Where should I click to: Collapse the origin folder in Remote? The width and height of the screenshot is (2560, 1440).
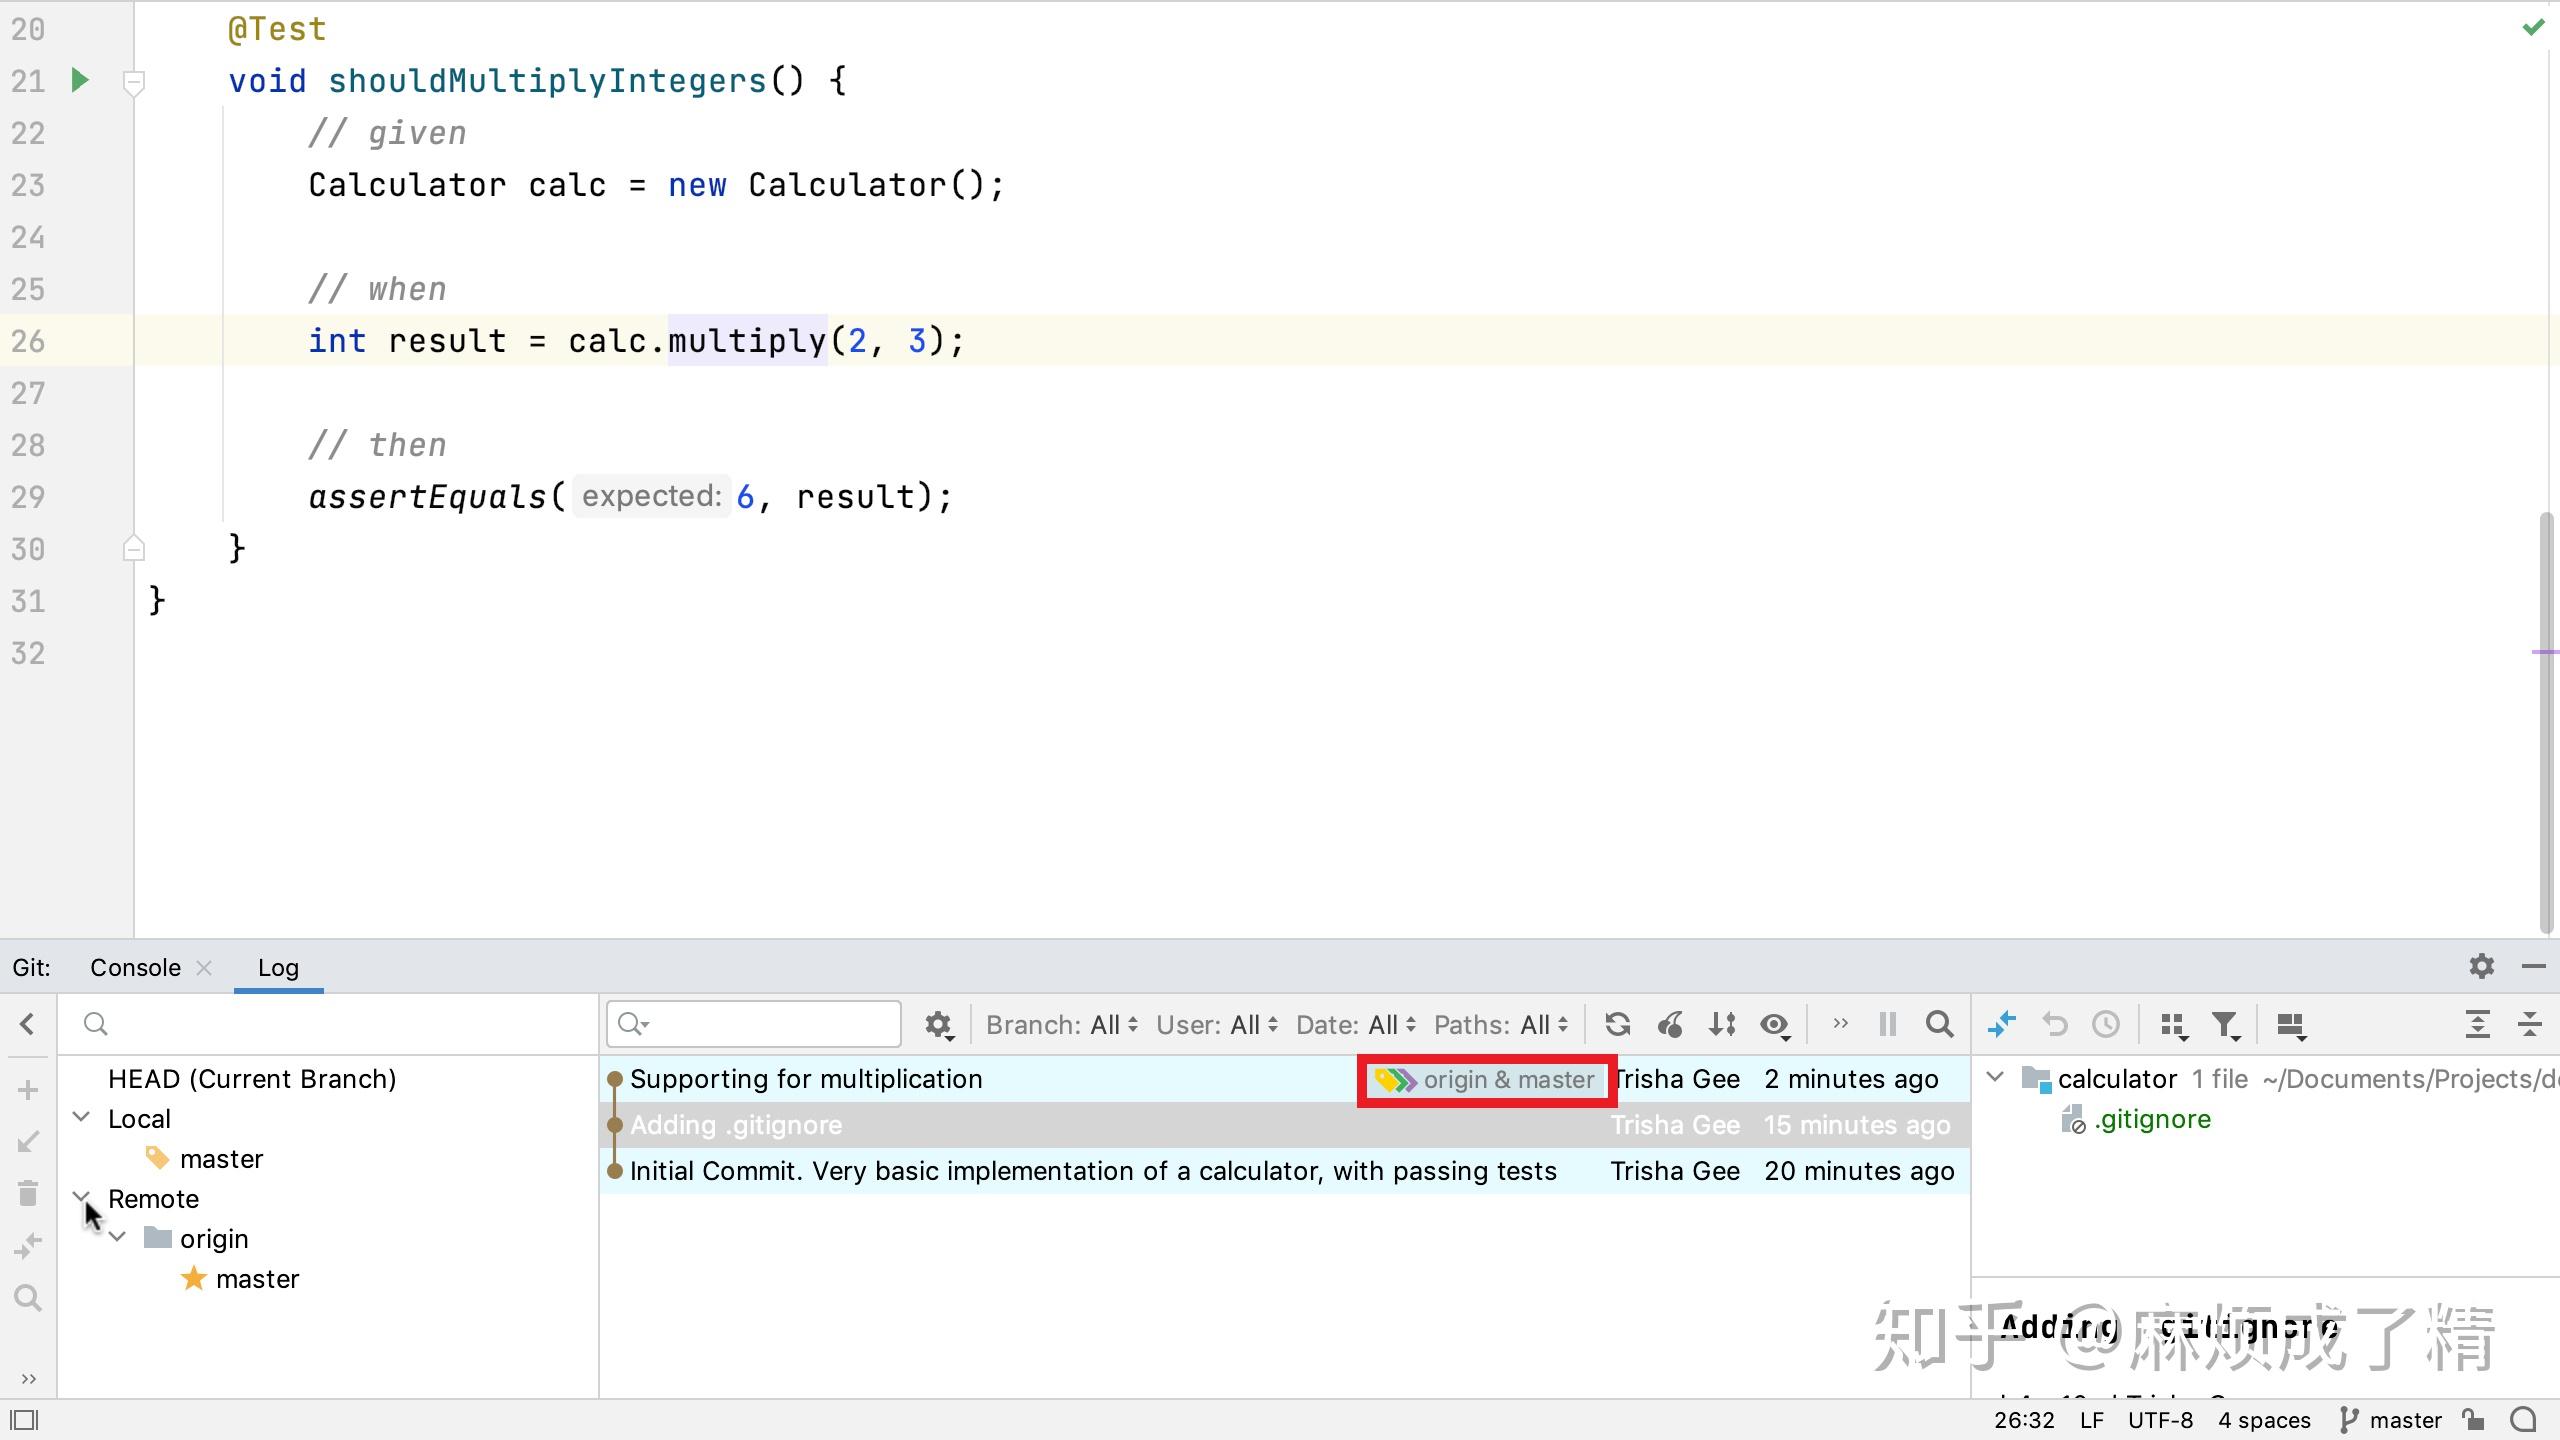pos(117,1237)
